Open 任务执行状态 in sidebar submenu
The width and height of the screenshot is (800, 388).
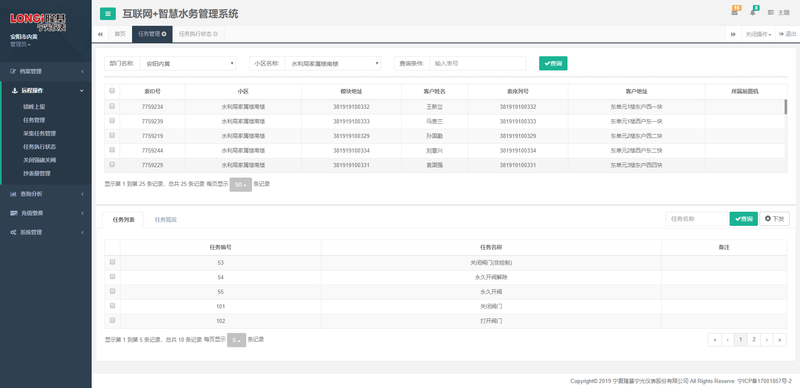tap(39, 147)
